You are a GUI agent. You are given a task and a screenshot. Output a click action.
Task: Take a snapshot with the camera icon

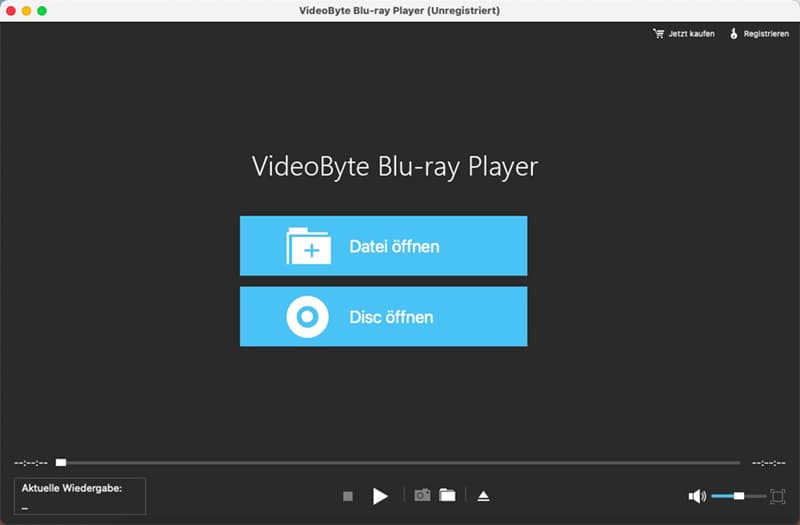422,495
